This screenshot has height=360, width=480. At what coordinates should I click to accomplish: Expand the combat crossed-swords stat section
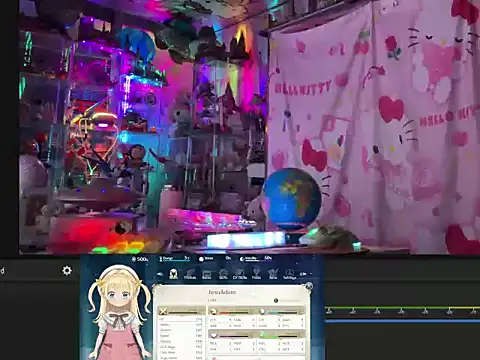[182, 311]
